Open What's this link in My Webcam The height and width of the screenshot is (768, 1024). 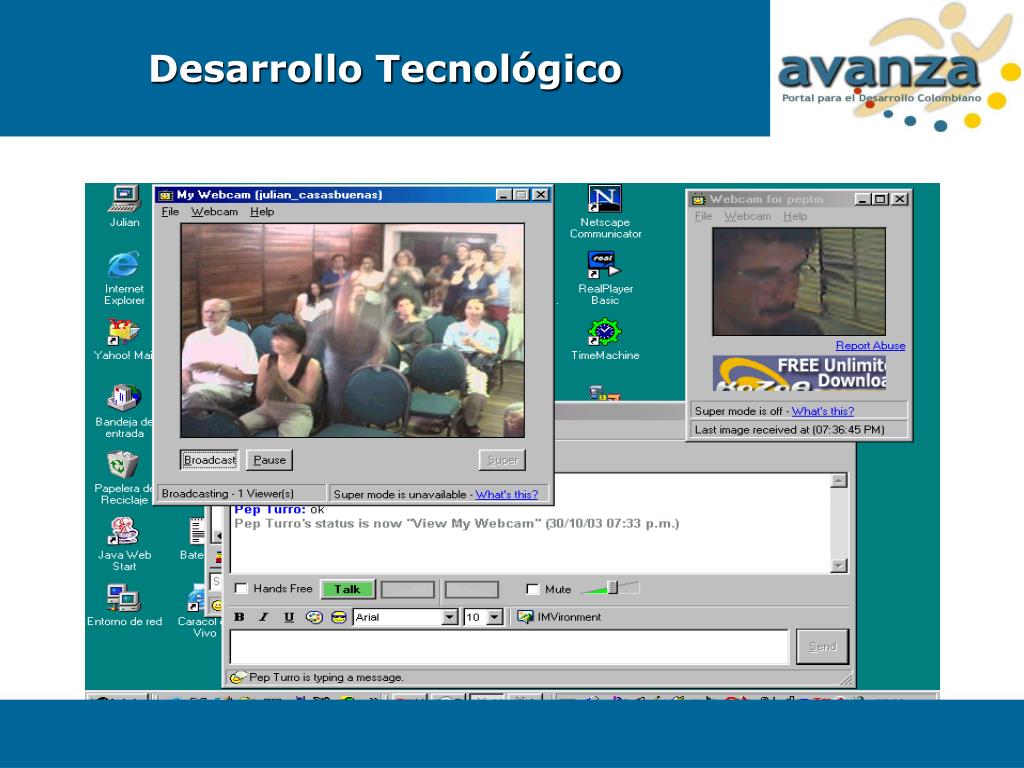pyautogui.click(x=507, y=494)
